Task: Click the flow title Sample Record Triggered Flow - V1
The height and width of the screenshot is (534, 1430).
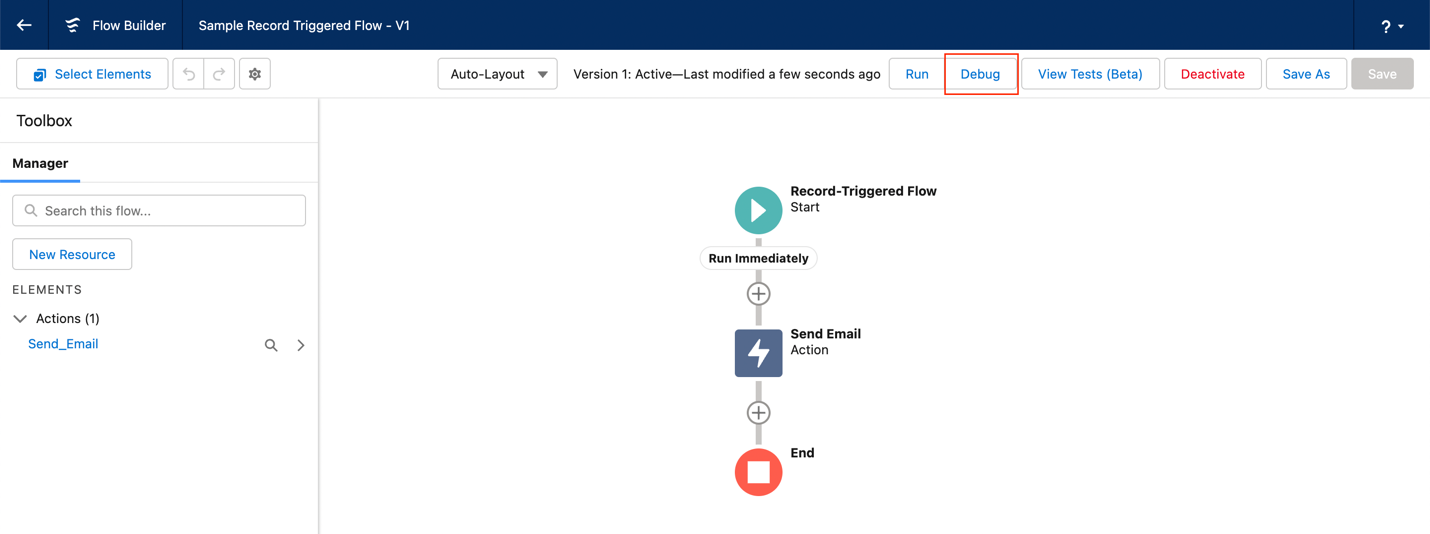Action: (x=304, y=25)
